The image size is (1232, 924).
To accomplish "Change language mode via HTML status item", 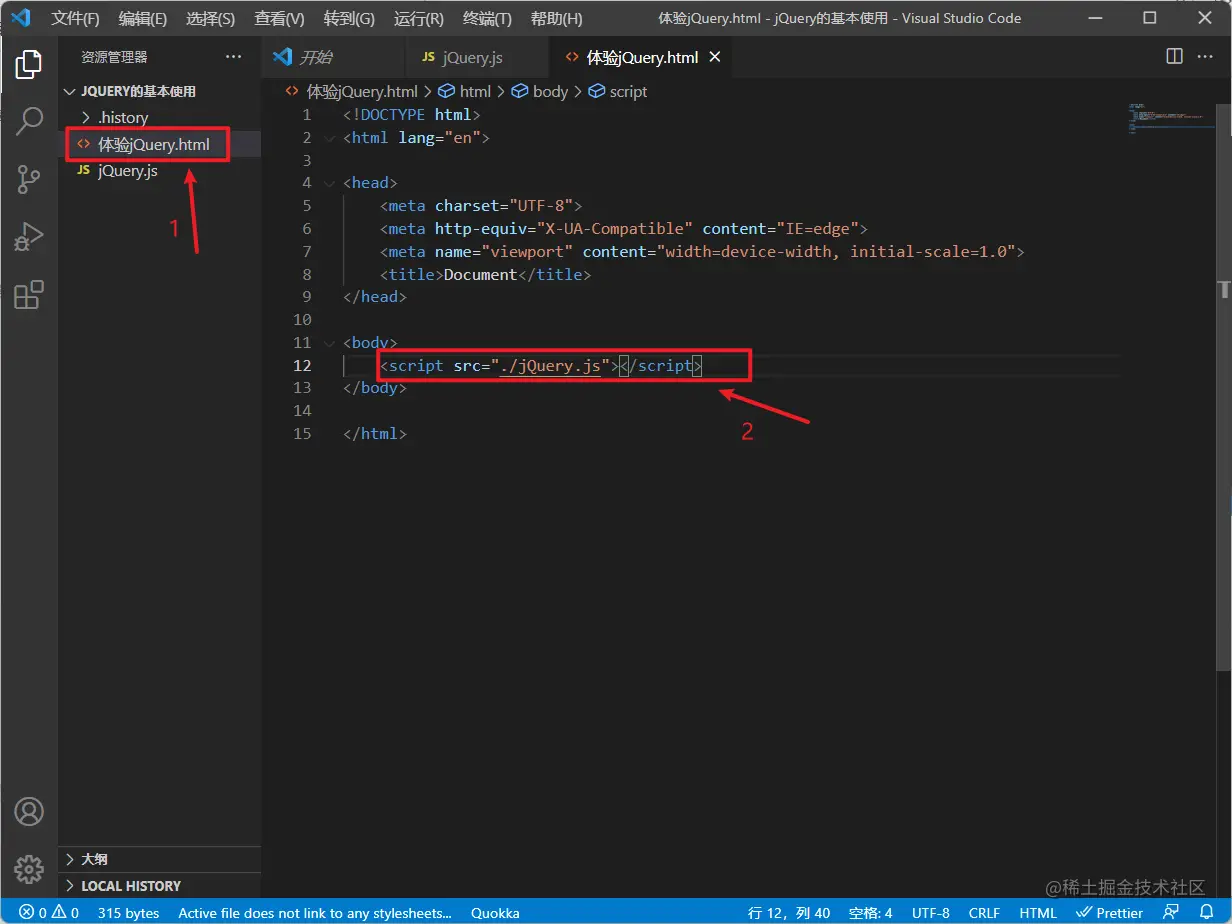I will pyautogui.click(x=1038, y=912).
